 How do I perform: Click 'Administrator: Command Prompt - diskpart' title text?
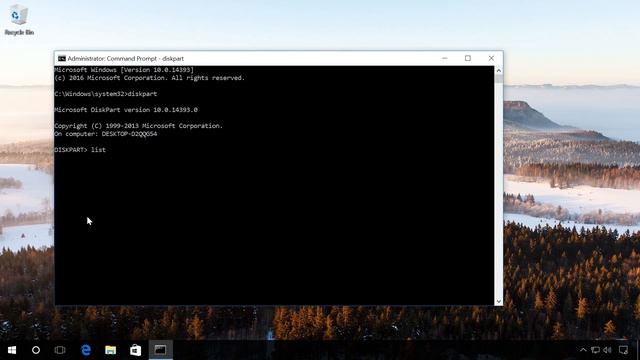(x=126, y=58)
